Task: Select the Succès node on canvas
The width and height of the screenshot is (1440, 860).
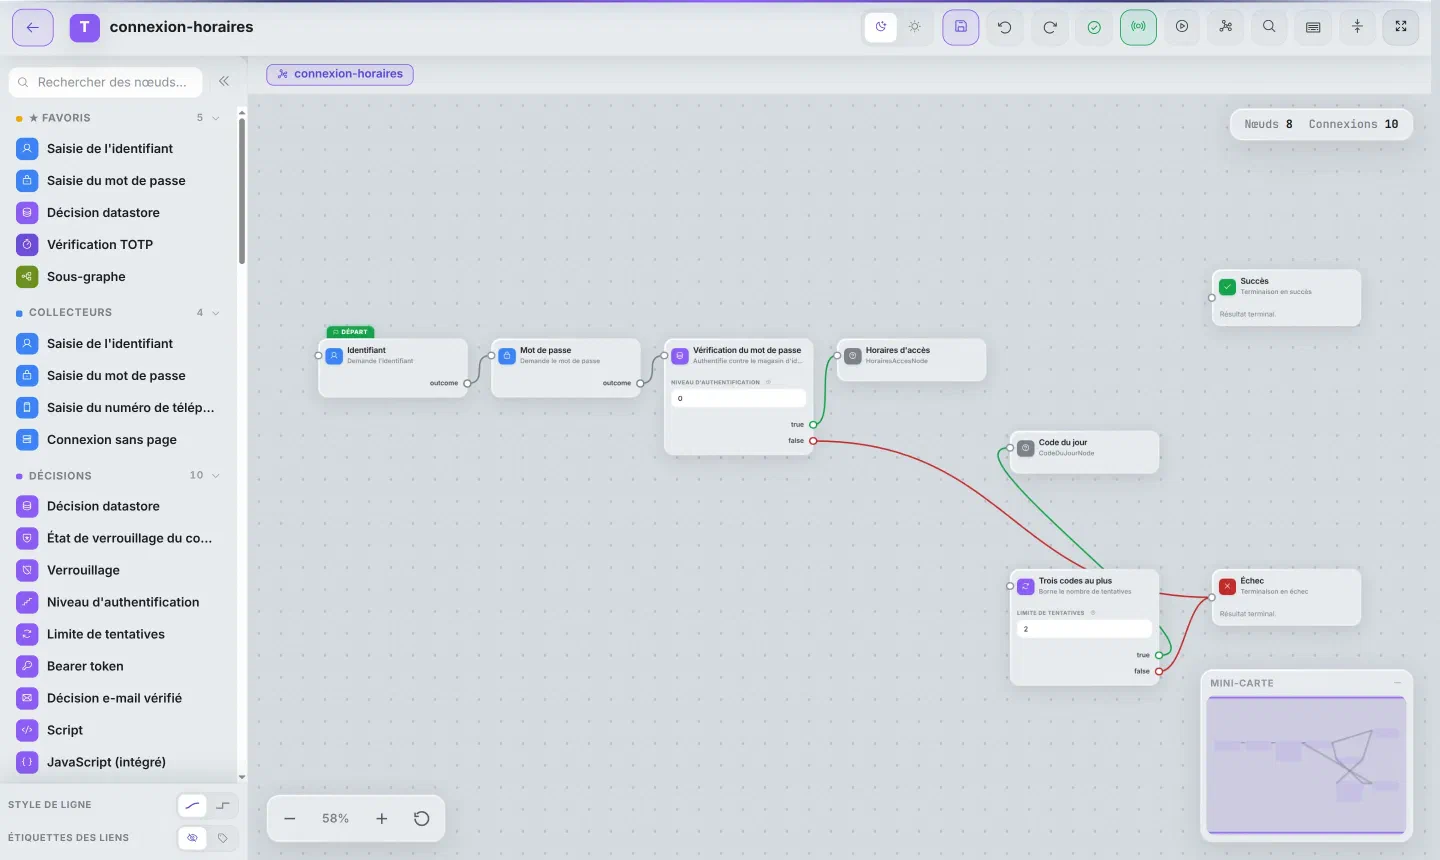Action: pyautogui.click(x=1286, y=297)
